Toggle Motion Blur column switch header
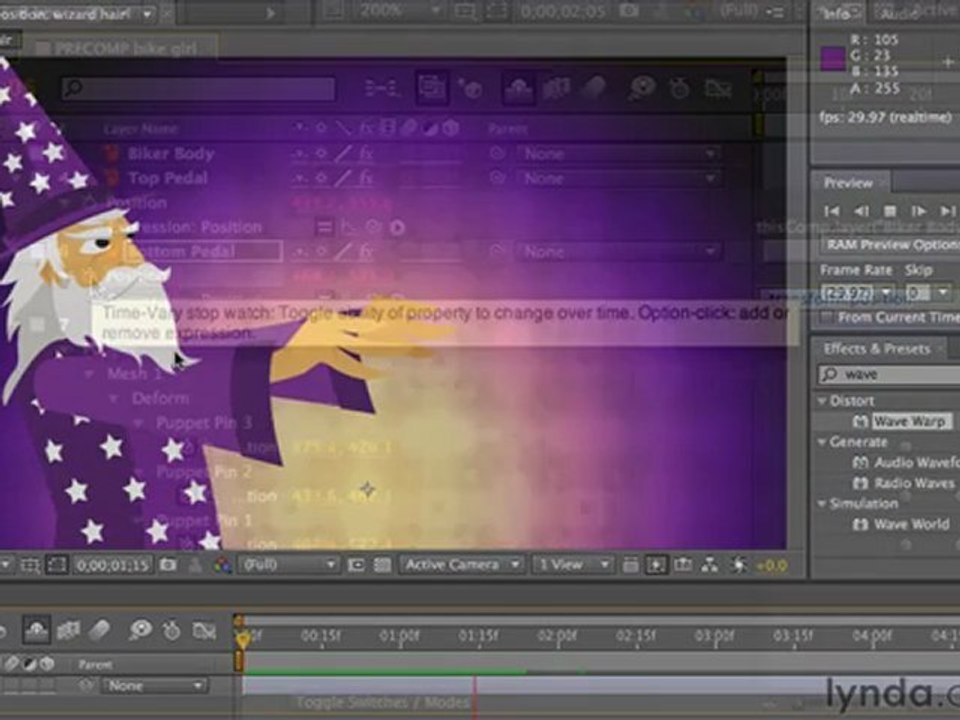The height and width of the screenshot is (720, 960). click(x=11, y=664)
